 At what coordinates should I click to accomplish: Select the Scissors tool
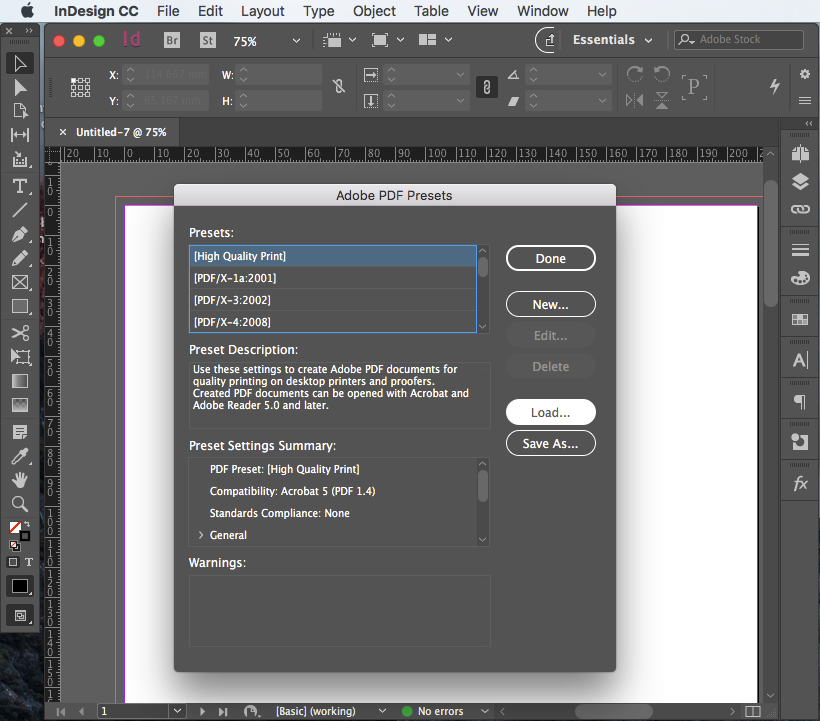[x=20, y=333]
